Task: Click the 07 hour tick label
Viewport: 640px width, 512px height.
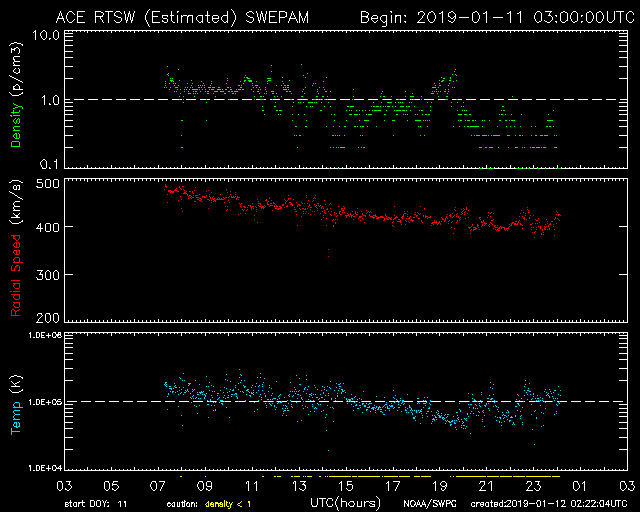Action: (x=158, y=485)
